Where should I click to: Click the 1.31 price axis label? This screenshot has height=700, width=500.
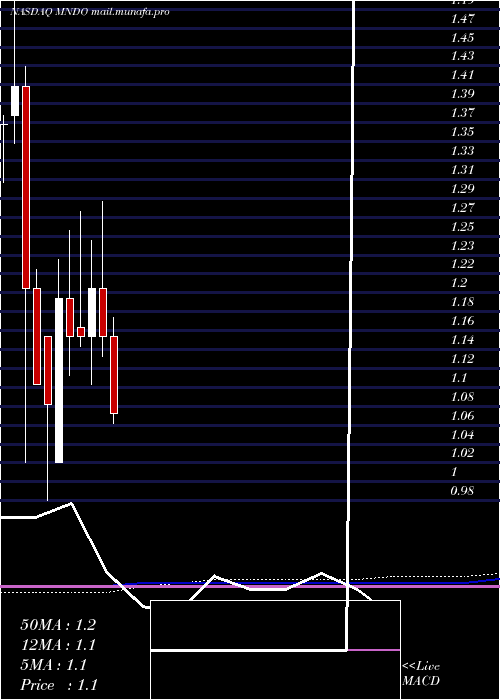(x=462, y=170)
